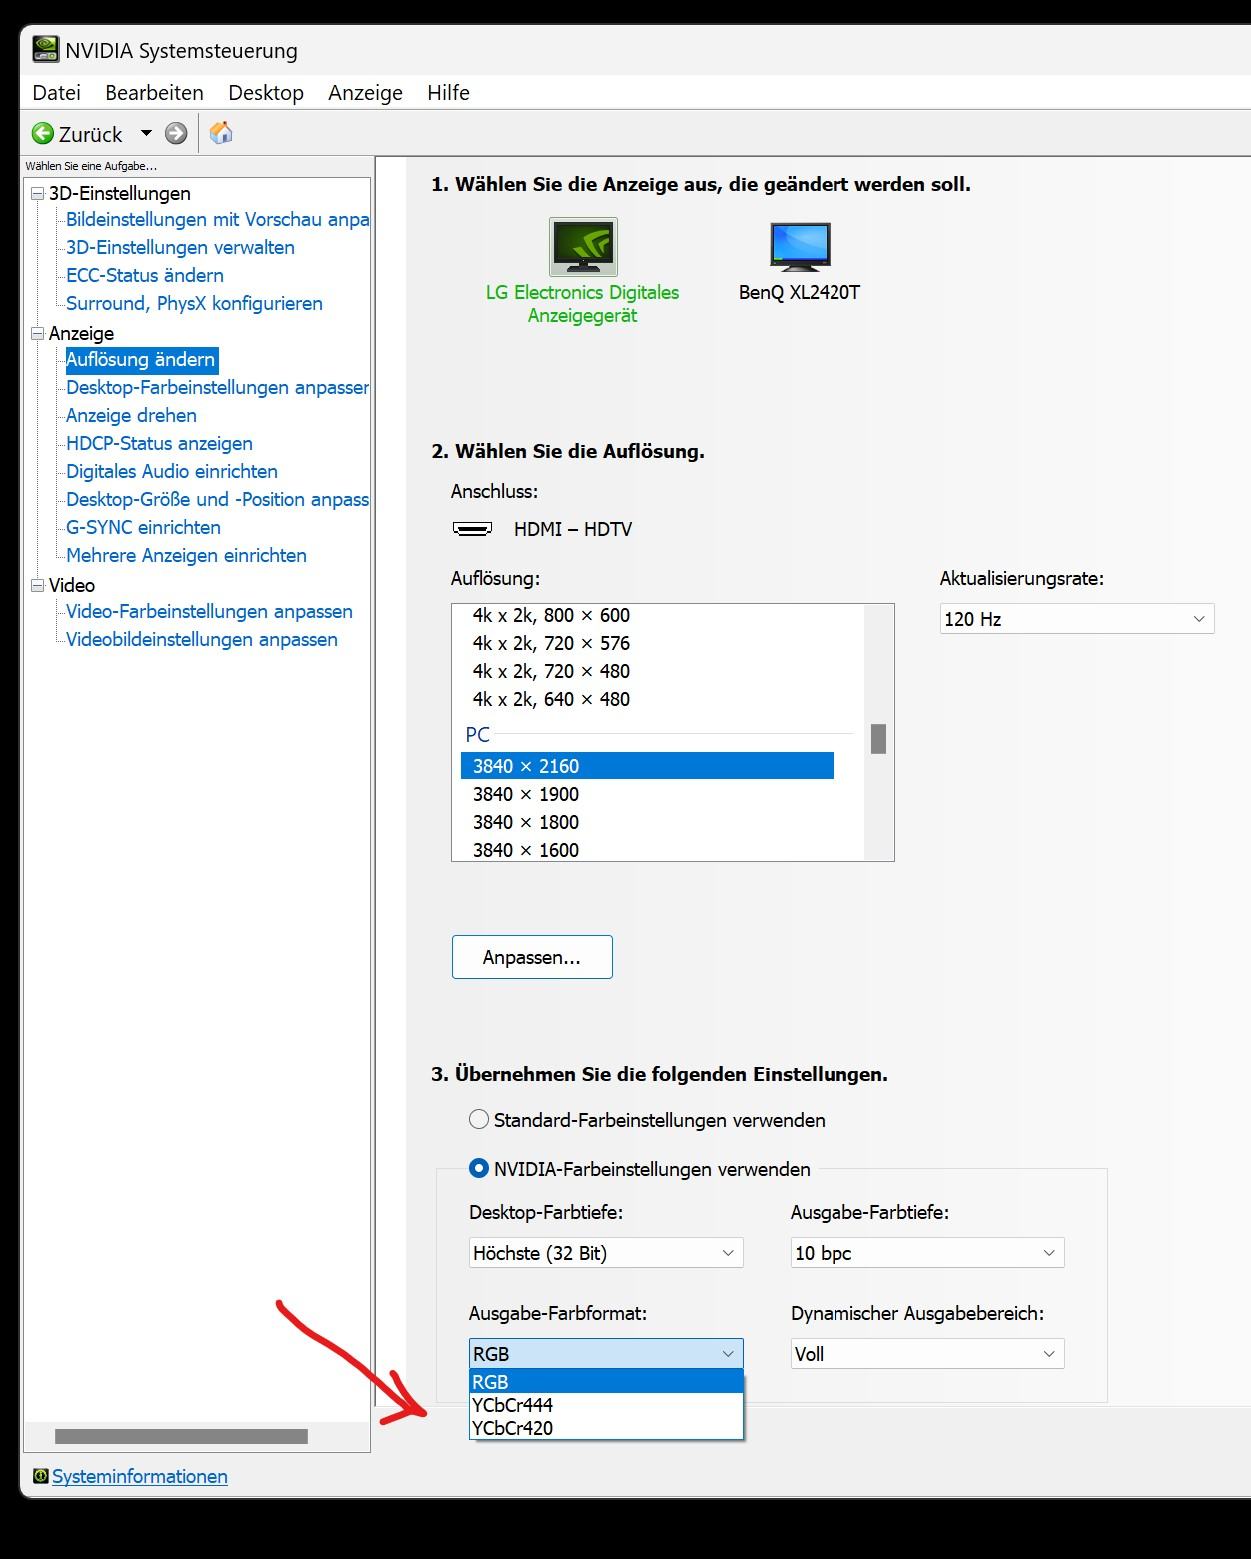
Task: Open G-SYNC einrichten
Action: [143, 528]
